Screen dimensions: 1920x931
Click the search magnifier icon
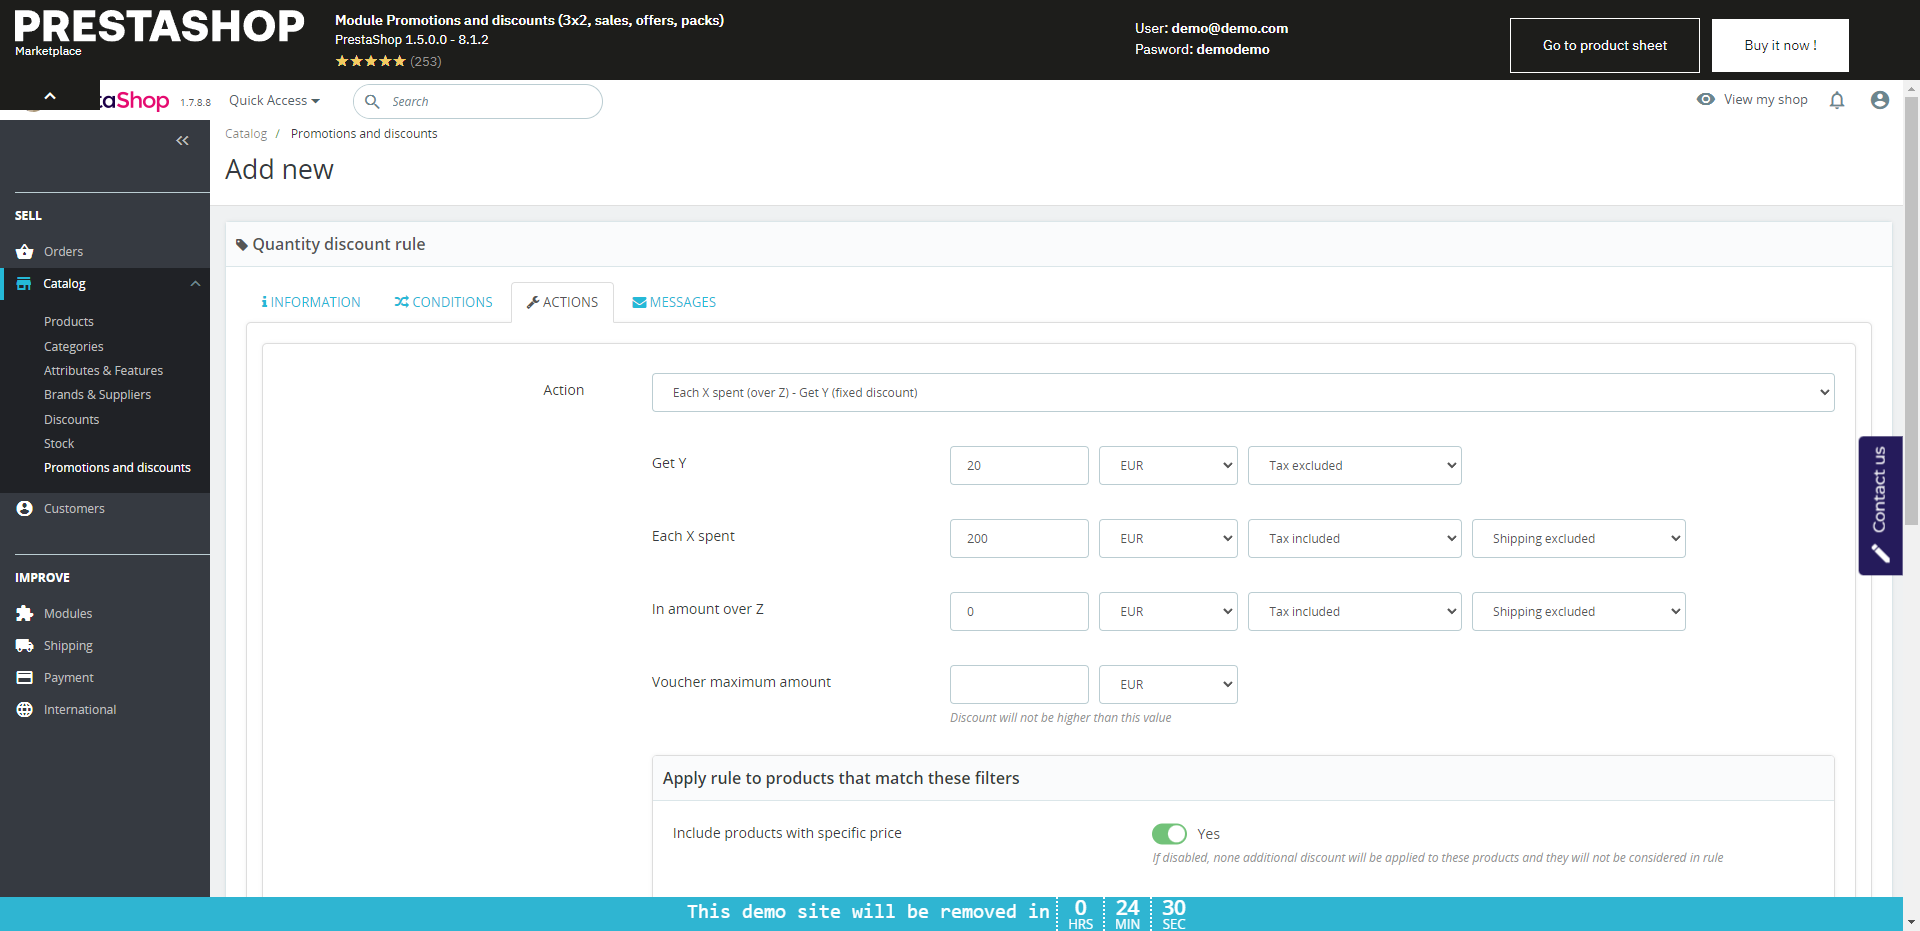[372, 102]
